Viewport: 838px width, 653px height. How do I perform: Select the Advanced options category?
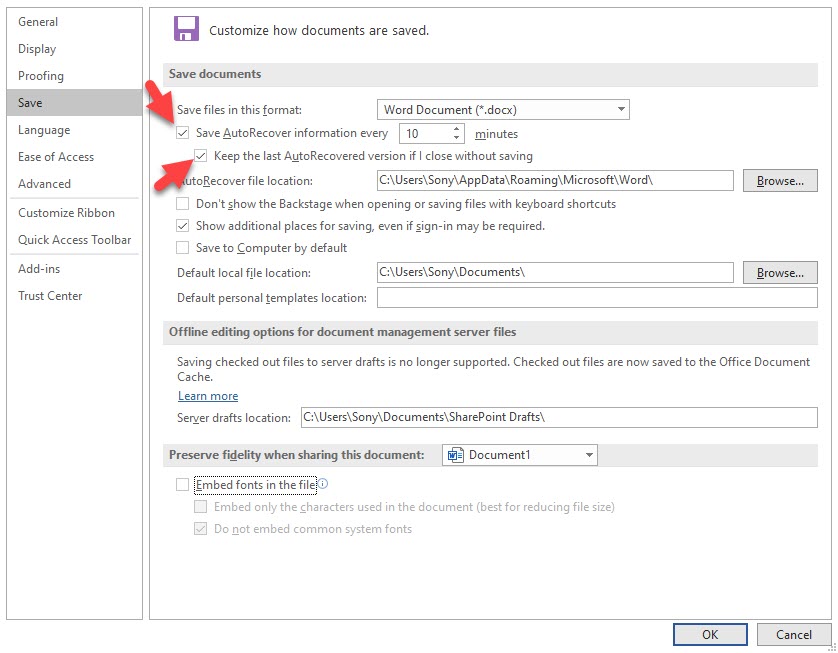44,183
